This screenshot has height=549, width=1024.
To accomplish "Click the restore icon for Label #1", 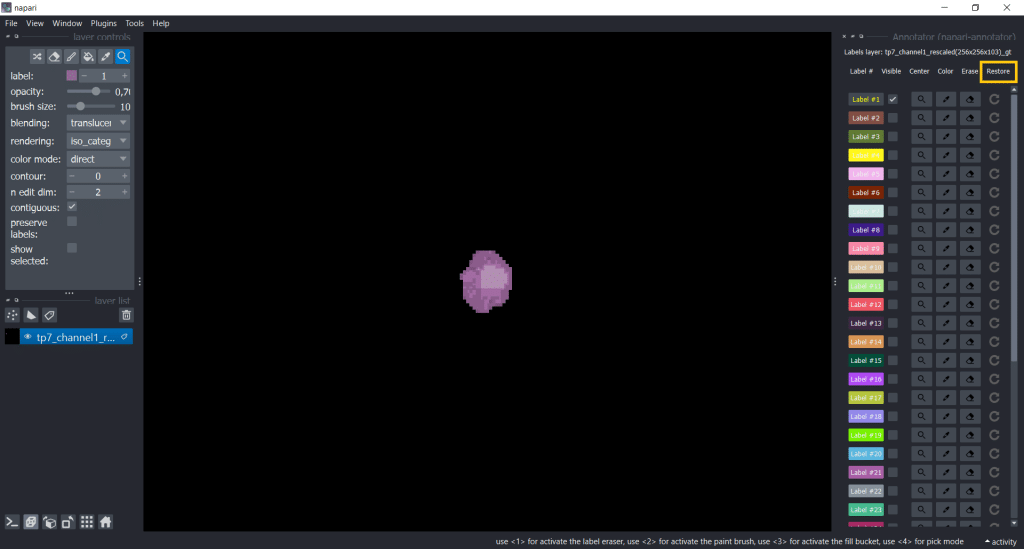I will (x=994, y=99).
